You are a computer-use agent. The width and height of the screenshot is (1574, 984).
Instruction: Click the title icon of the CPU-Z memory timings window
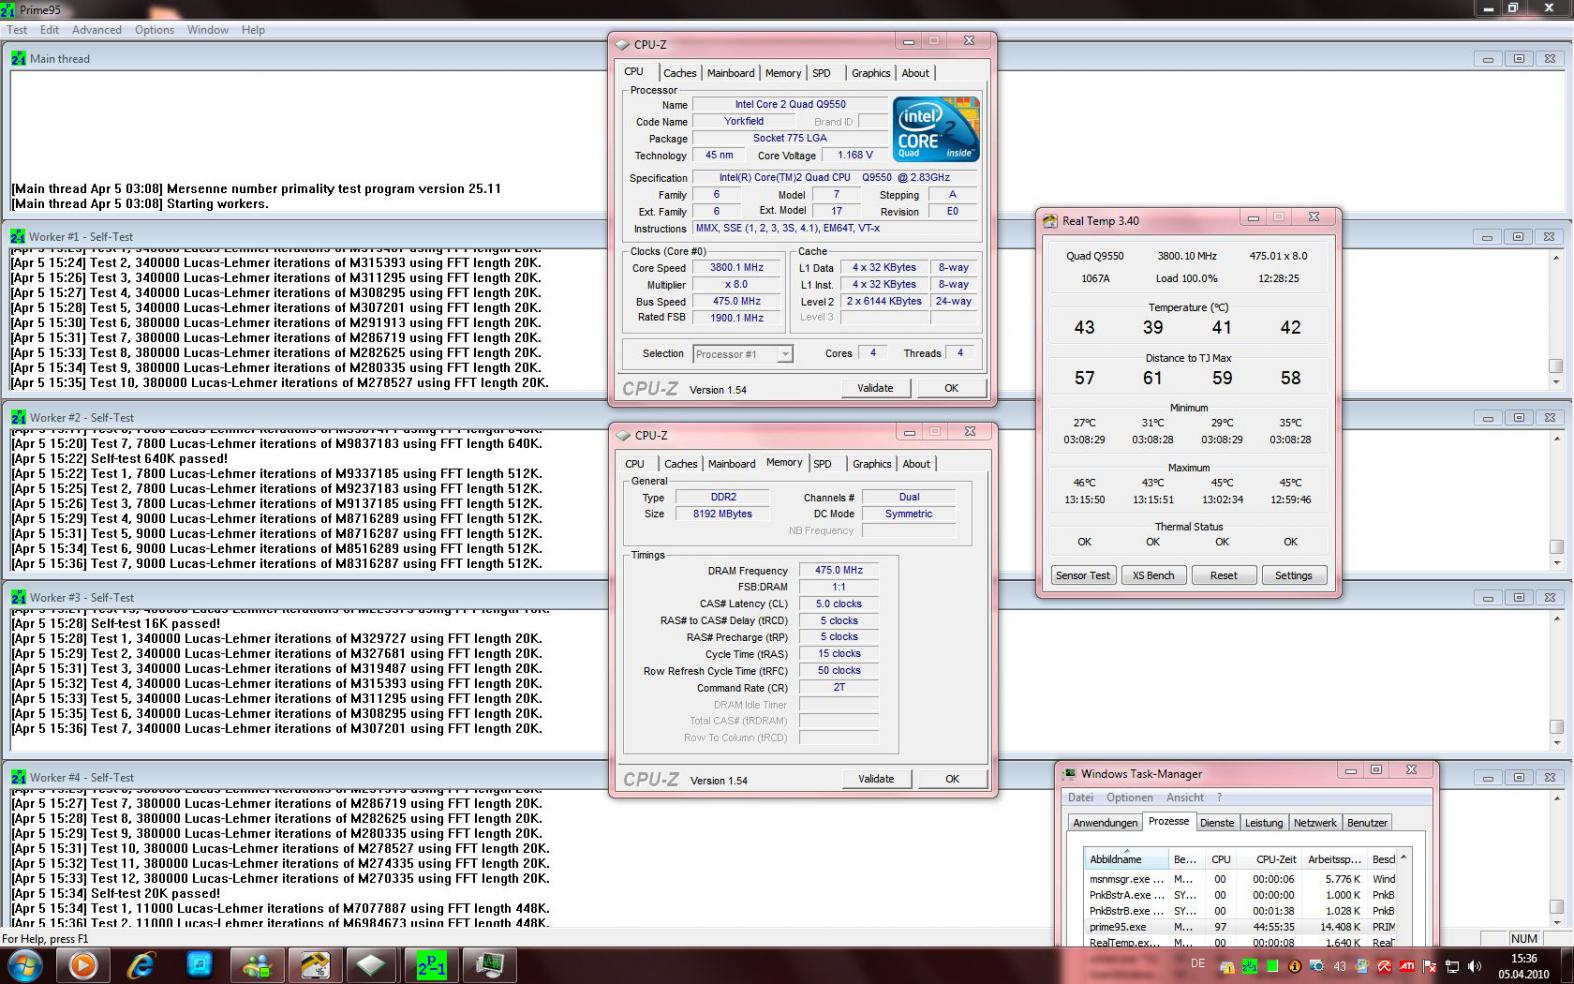(622, 435)
